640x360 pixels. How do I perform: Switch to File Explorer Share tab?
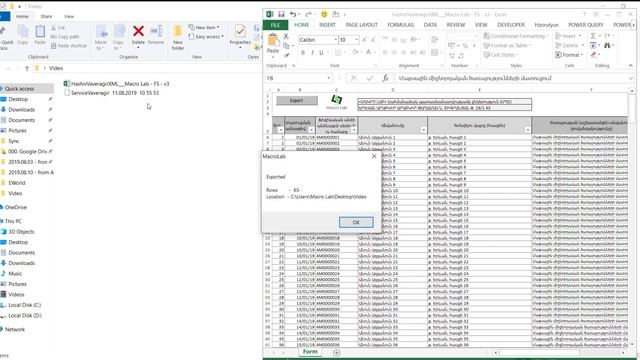pos(46,16)
